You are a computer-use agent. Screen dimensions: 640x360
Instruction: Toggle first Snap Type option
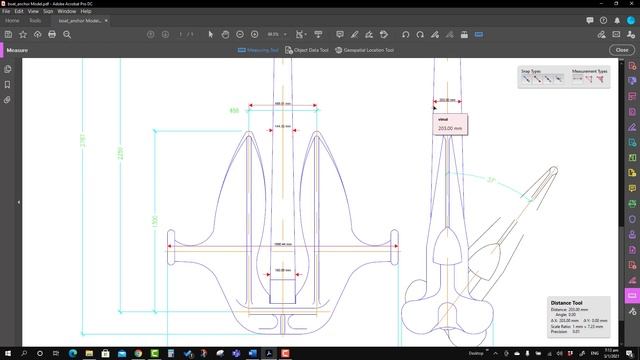[527, 79]
